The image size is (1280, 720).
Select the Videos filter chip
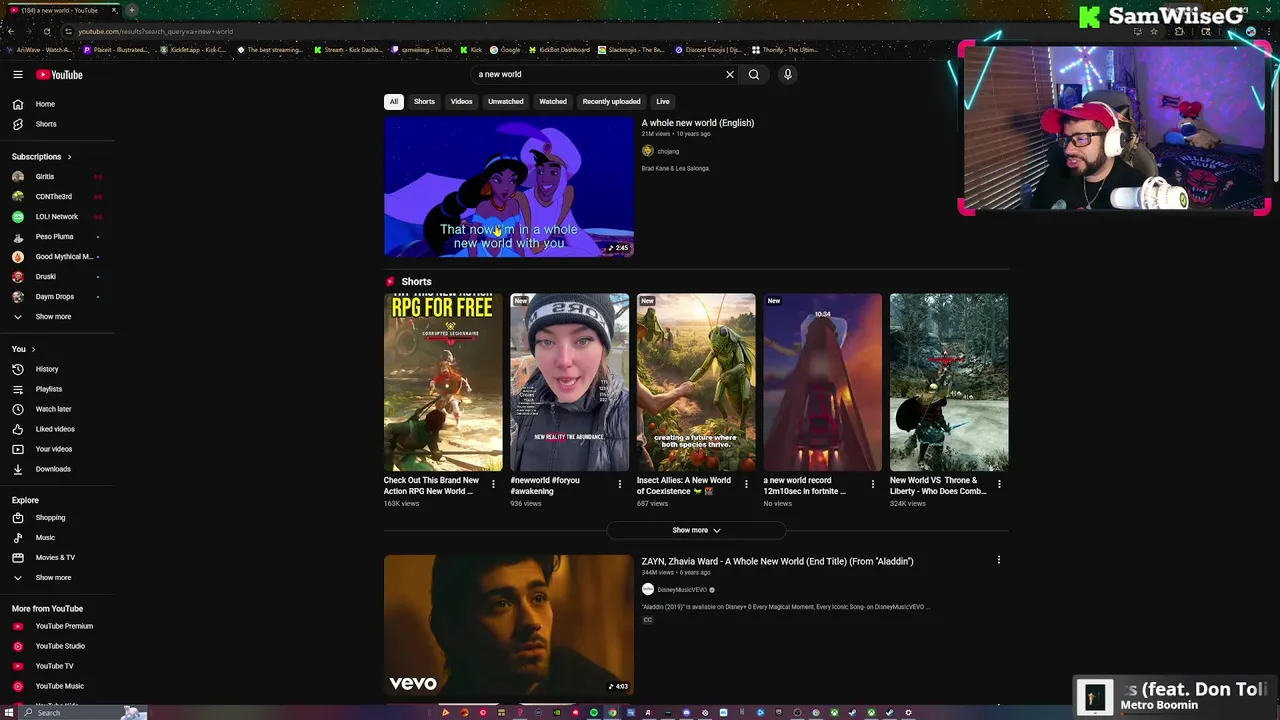[x=461, y=101]
